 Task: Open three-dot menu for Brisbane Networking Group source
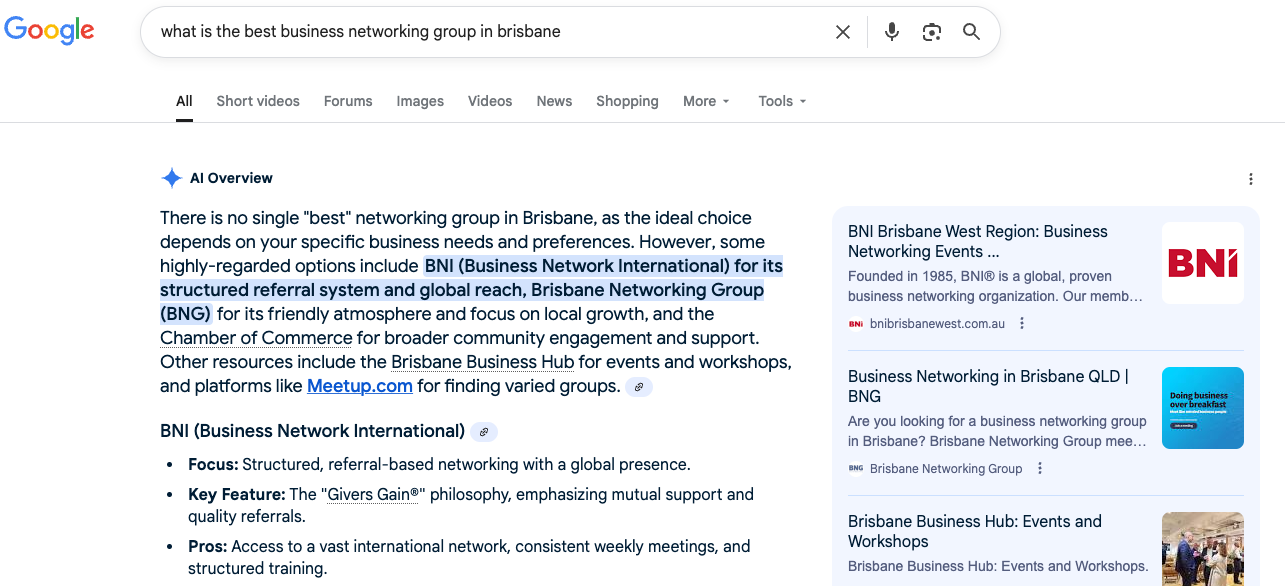tap(1040, 468)
